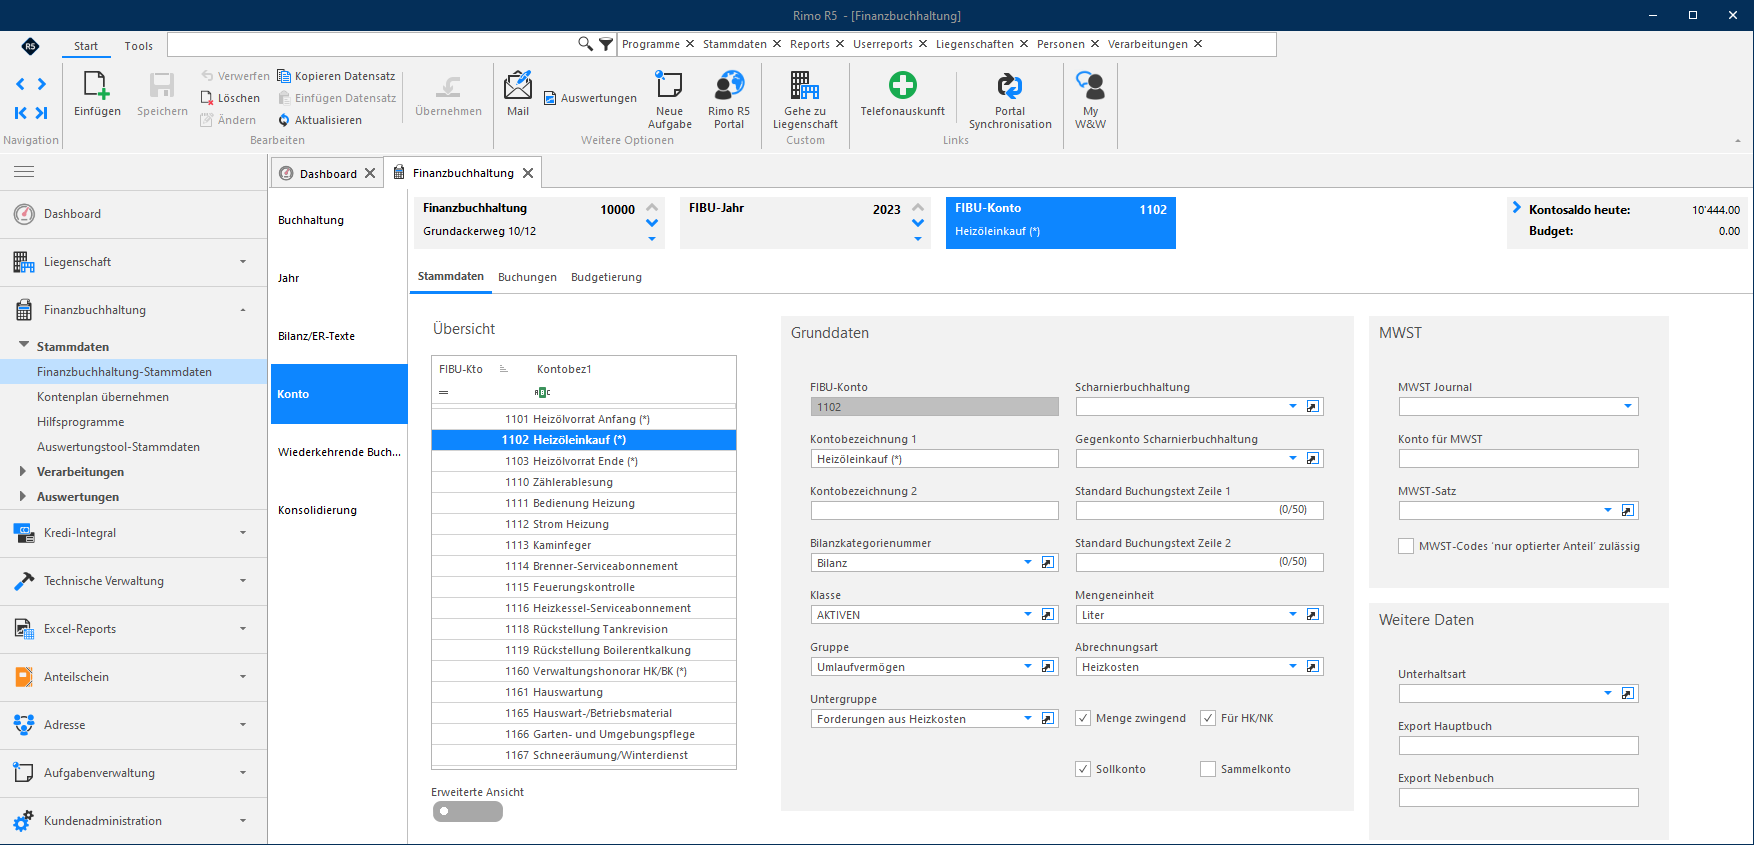This screenshot has width=1754, height=845.
Task: Expand the Verarbeitungen tree node
Action: coord(23,471)
